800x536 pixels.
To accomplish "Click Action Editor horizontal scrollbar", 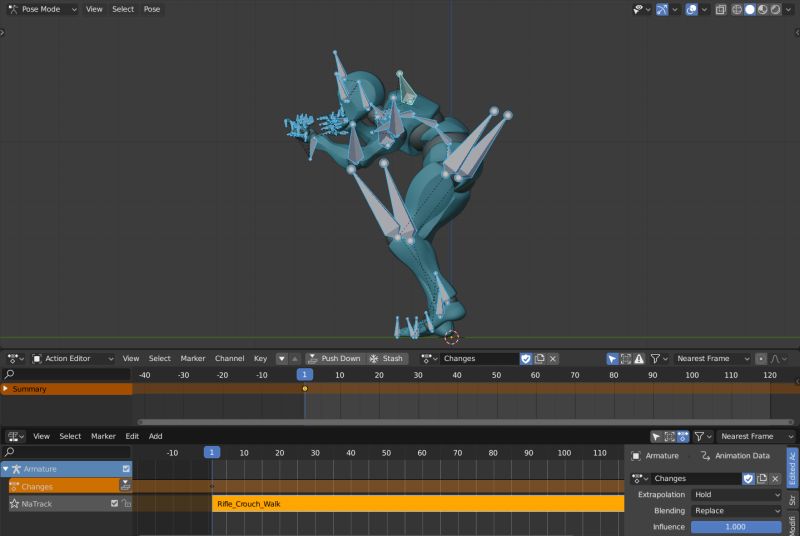I will click(465, 422).
